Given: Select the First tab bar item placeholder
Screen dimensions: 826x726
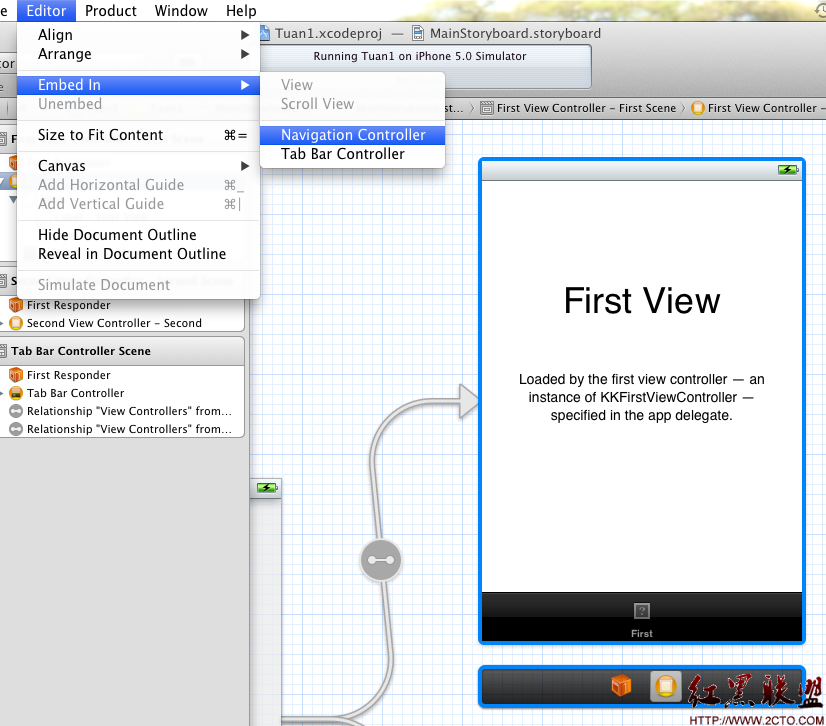Looking at the screenshot, I should coord(642,618).
